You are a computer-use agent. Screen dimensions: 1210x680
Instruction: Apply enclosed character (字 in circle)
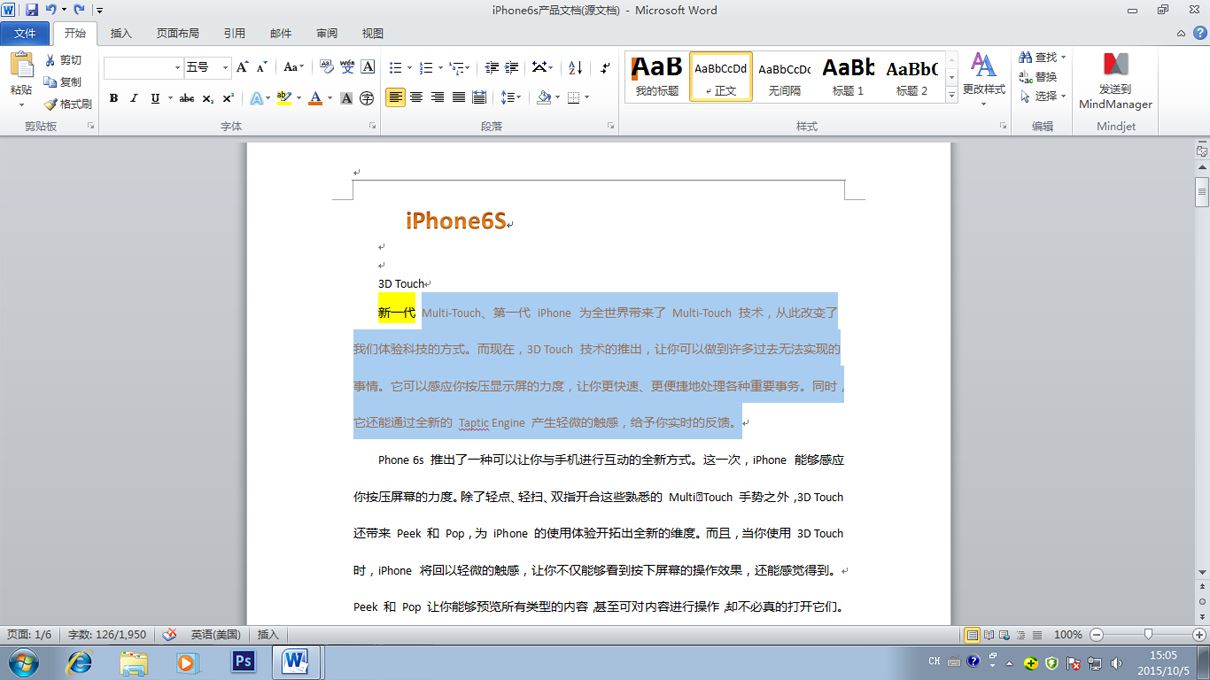(367, 98)
